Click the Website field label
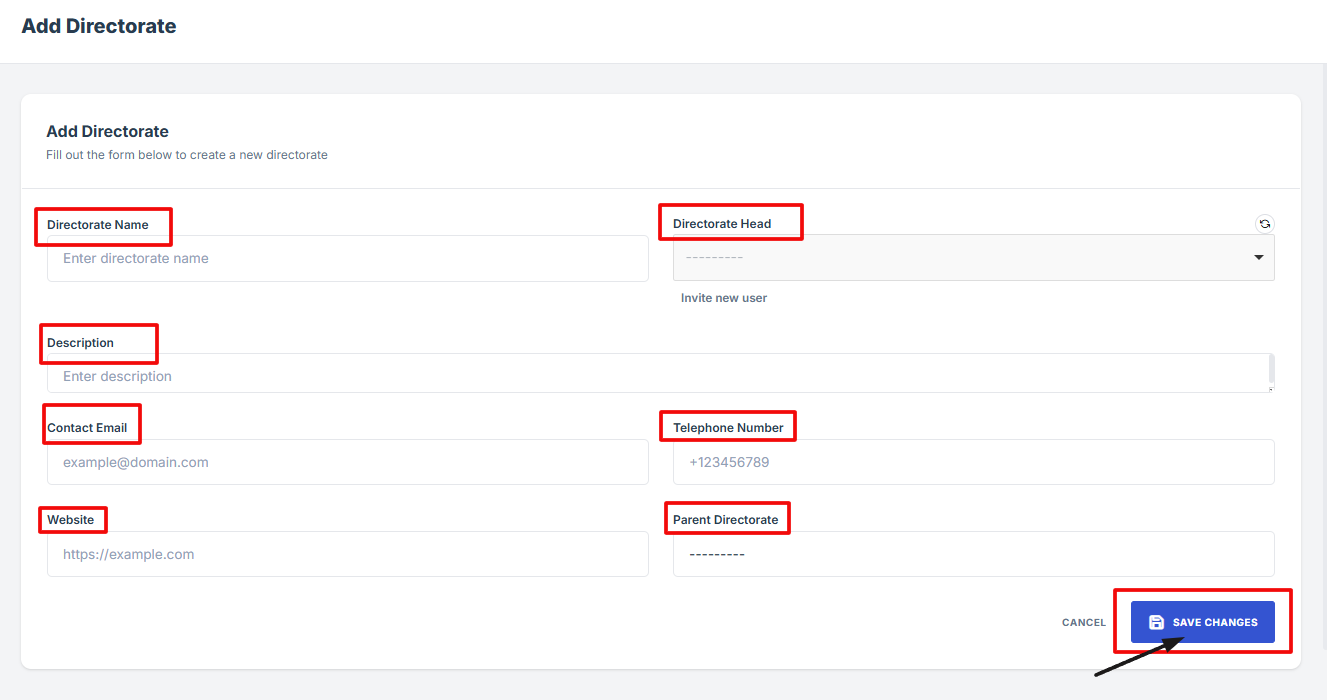This screenshot has width=1327, height=700. click(71, 520)
